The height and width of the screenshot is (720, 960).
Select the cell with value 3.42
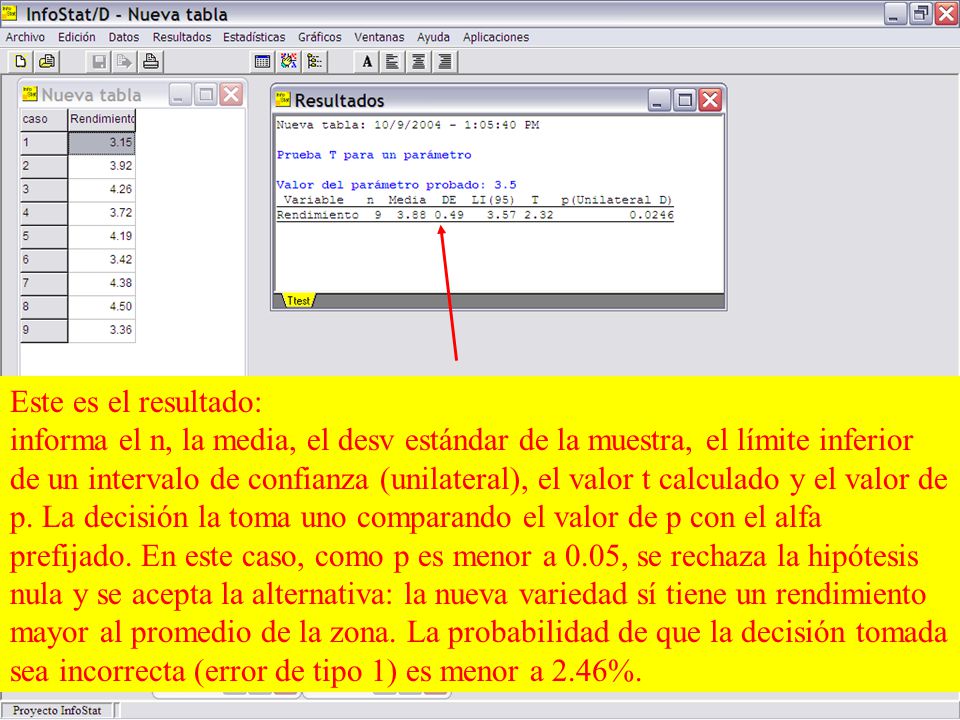[102, 259]
